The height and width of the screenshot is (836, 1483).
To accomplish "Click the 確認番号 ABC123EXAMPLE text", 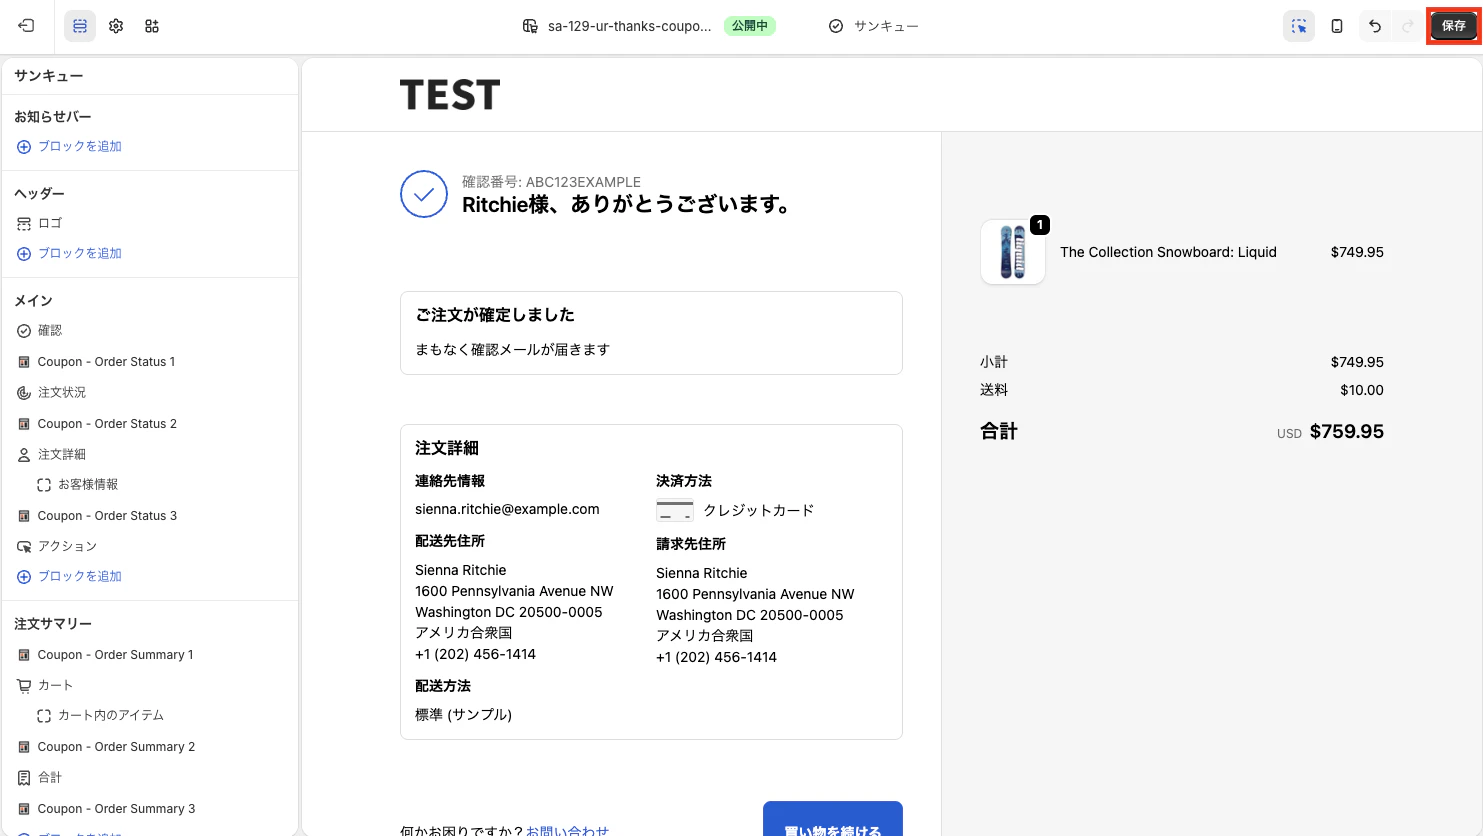I will coord(551,182).
